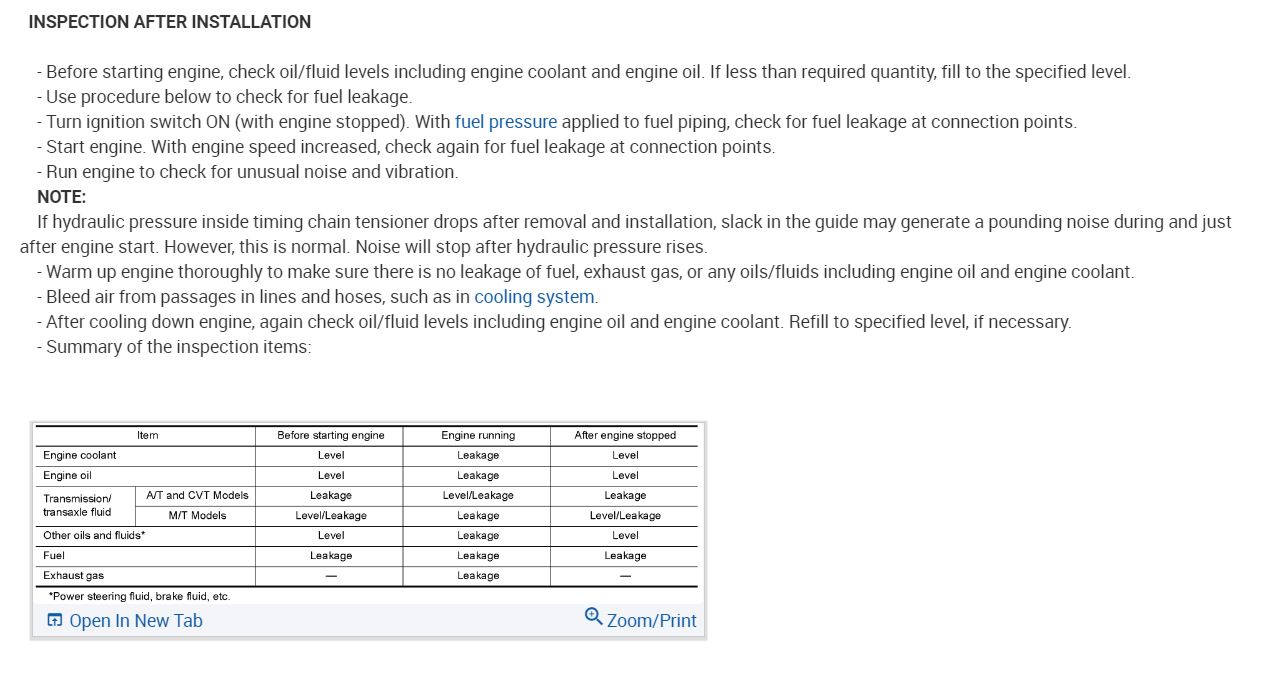
Task: Click the INSPECTION AFTER INSTALLATION heading
Action: (170, 22)
